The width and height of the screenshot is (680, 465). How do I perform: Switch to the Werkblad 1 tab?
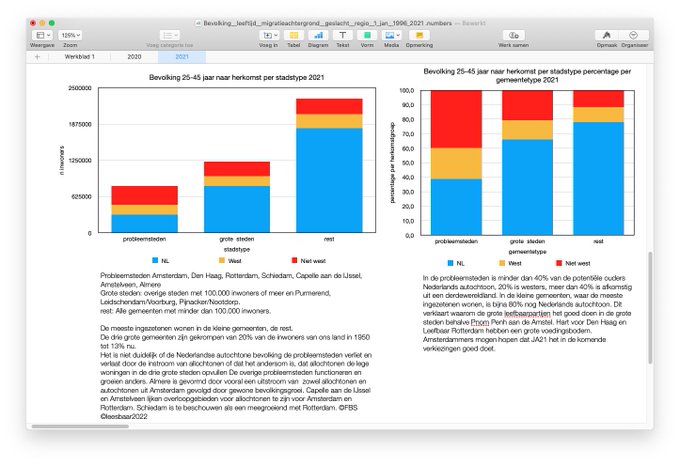click(x=79, y=57)
